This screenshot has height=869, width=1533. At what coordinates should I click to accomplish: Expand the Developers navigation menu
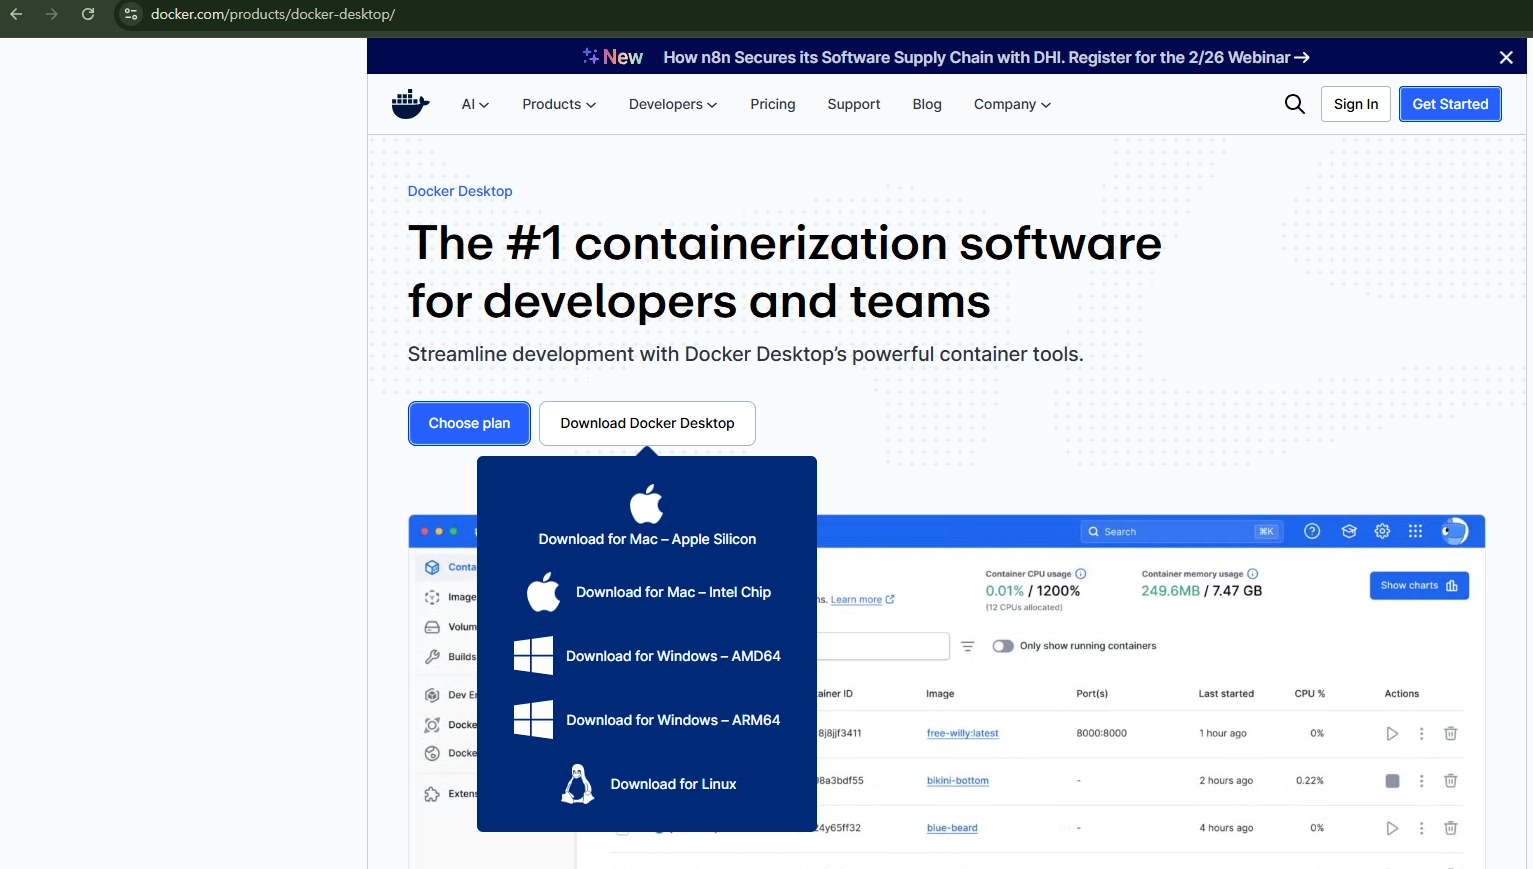pos(673,104)
